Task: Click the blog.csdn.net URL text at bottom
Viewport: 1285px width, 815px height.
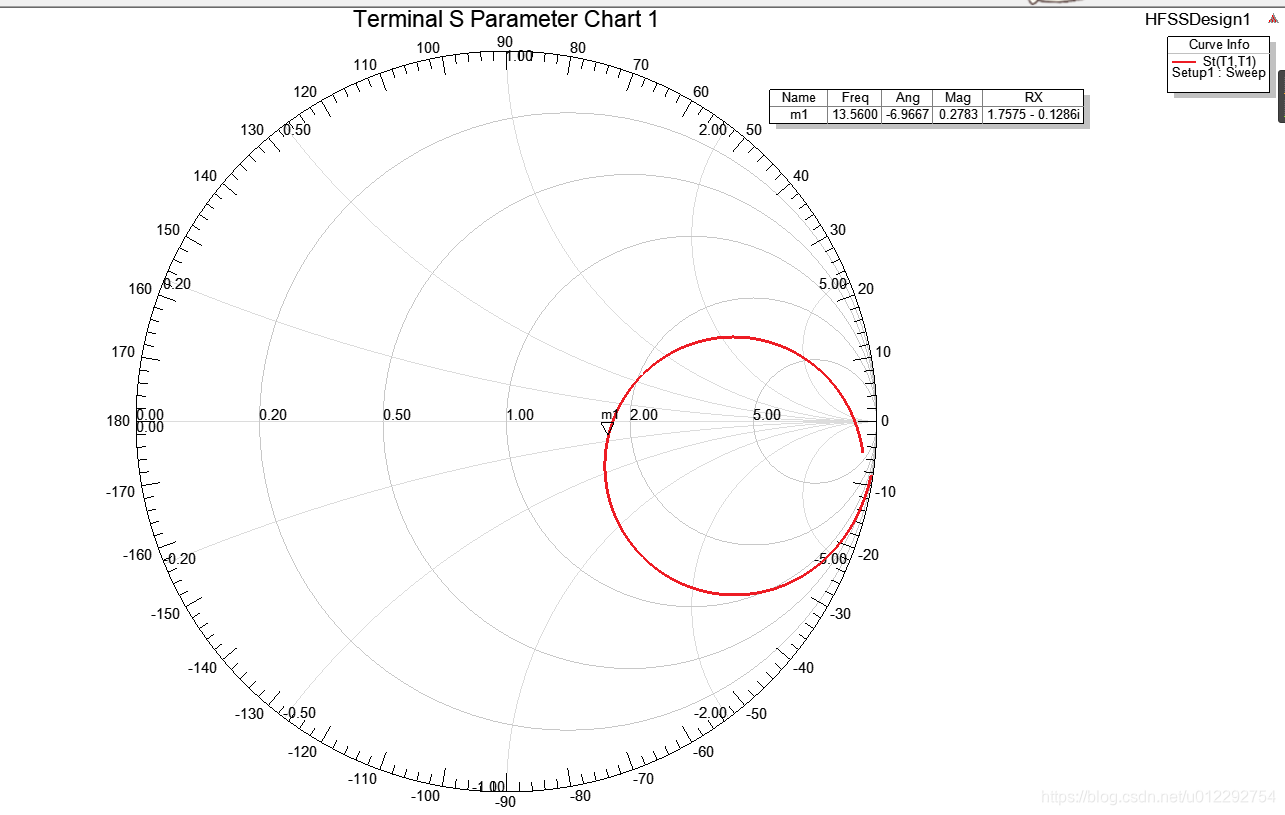Action: [x=1159, y=797]
